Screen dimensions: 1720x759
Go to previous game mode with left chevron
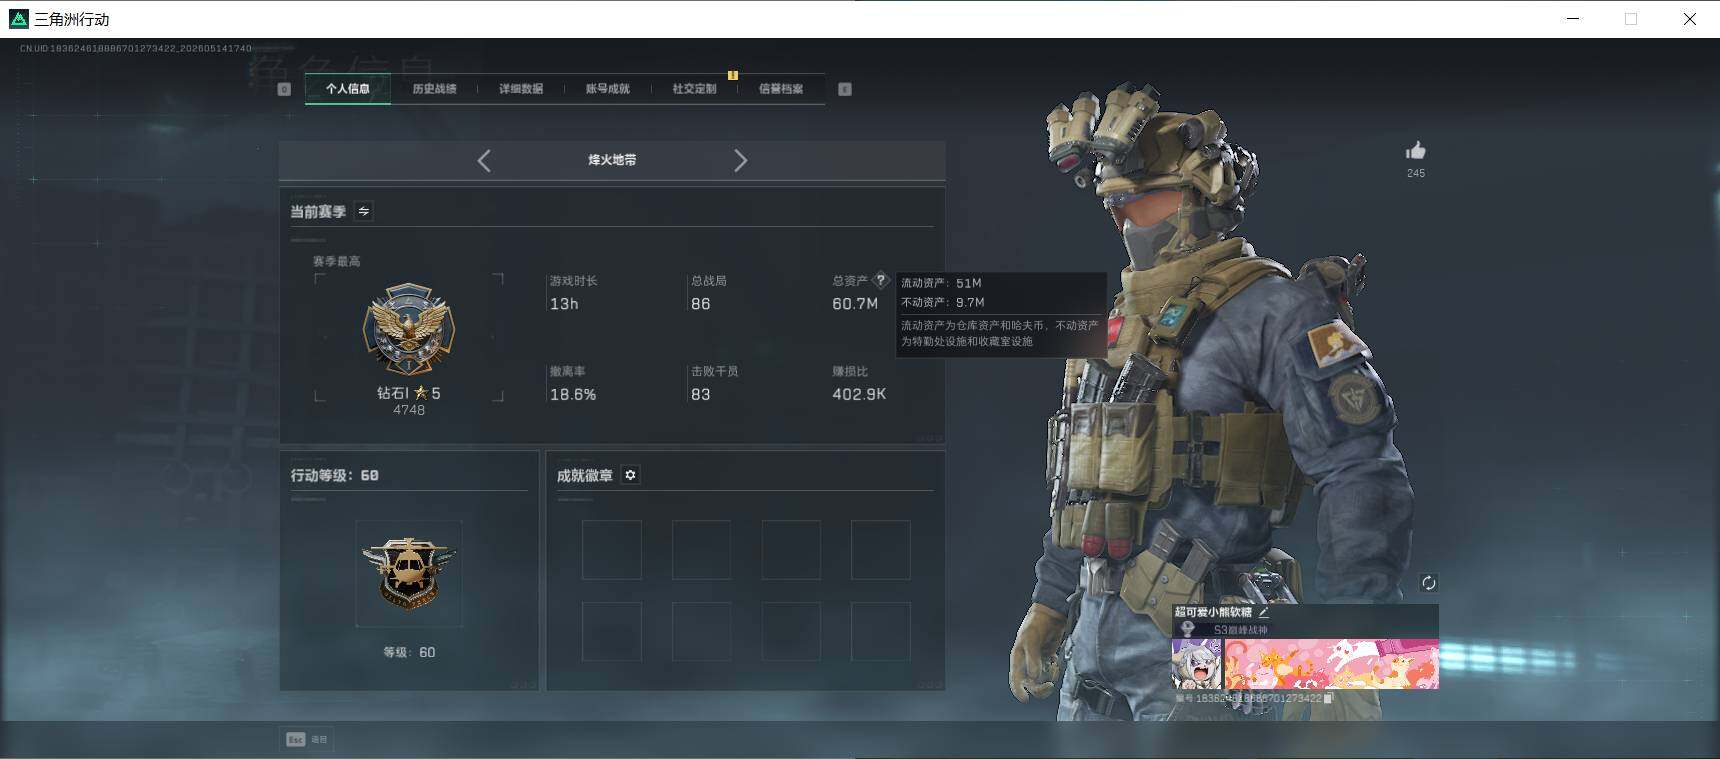pos(484,160)
